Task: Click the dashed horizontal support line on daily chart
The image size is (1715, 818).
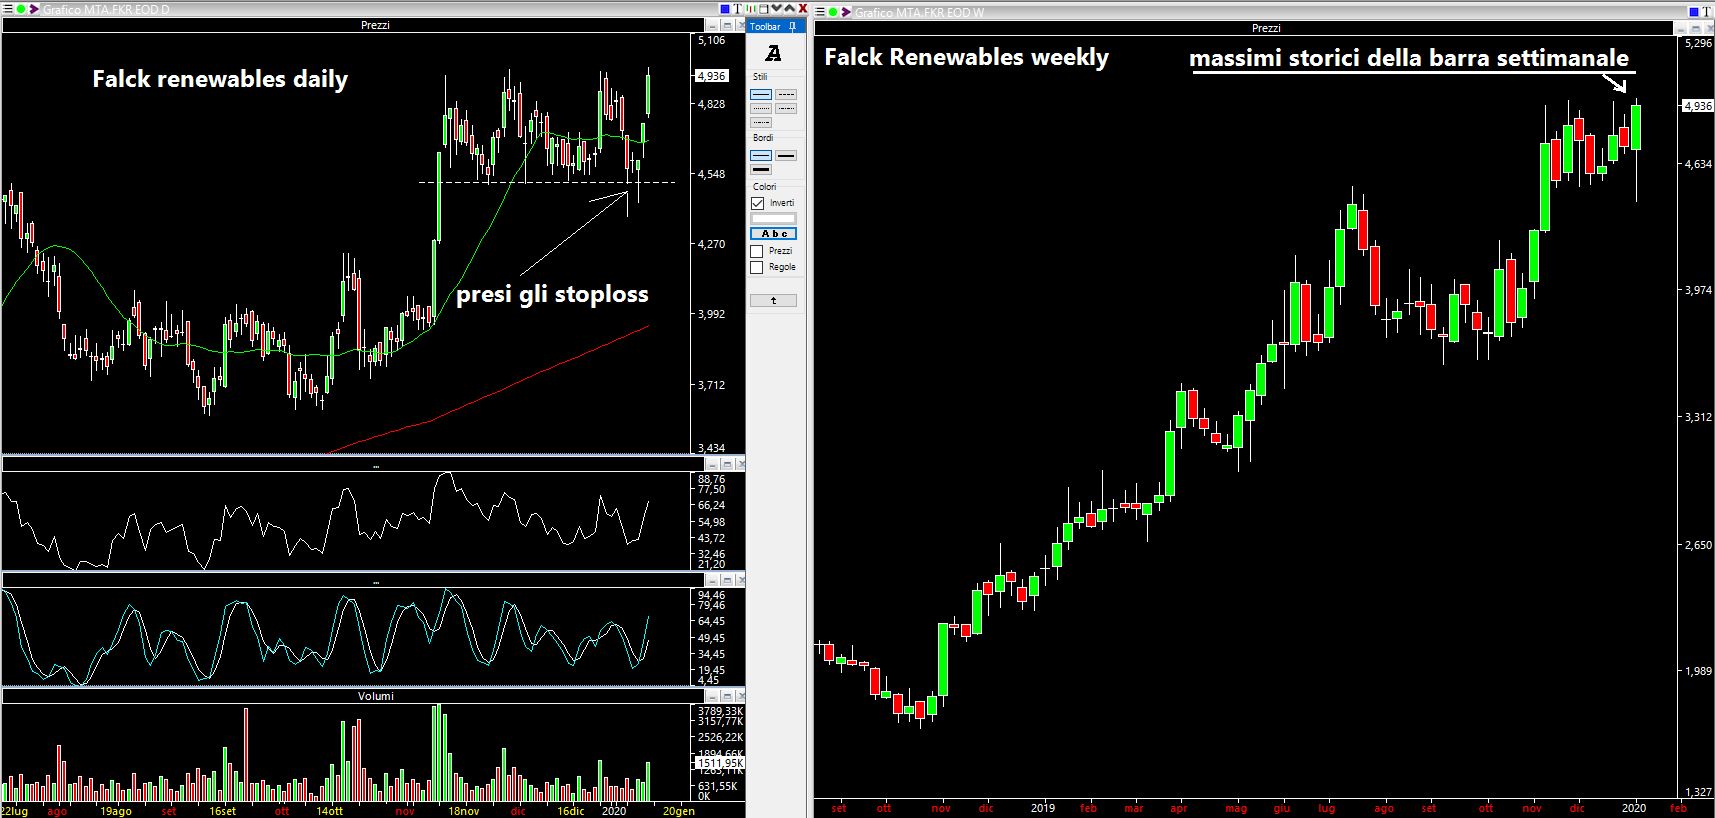Action: [x=546, y=182]
